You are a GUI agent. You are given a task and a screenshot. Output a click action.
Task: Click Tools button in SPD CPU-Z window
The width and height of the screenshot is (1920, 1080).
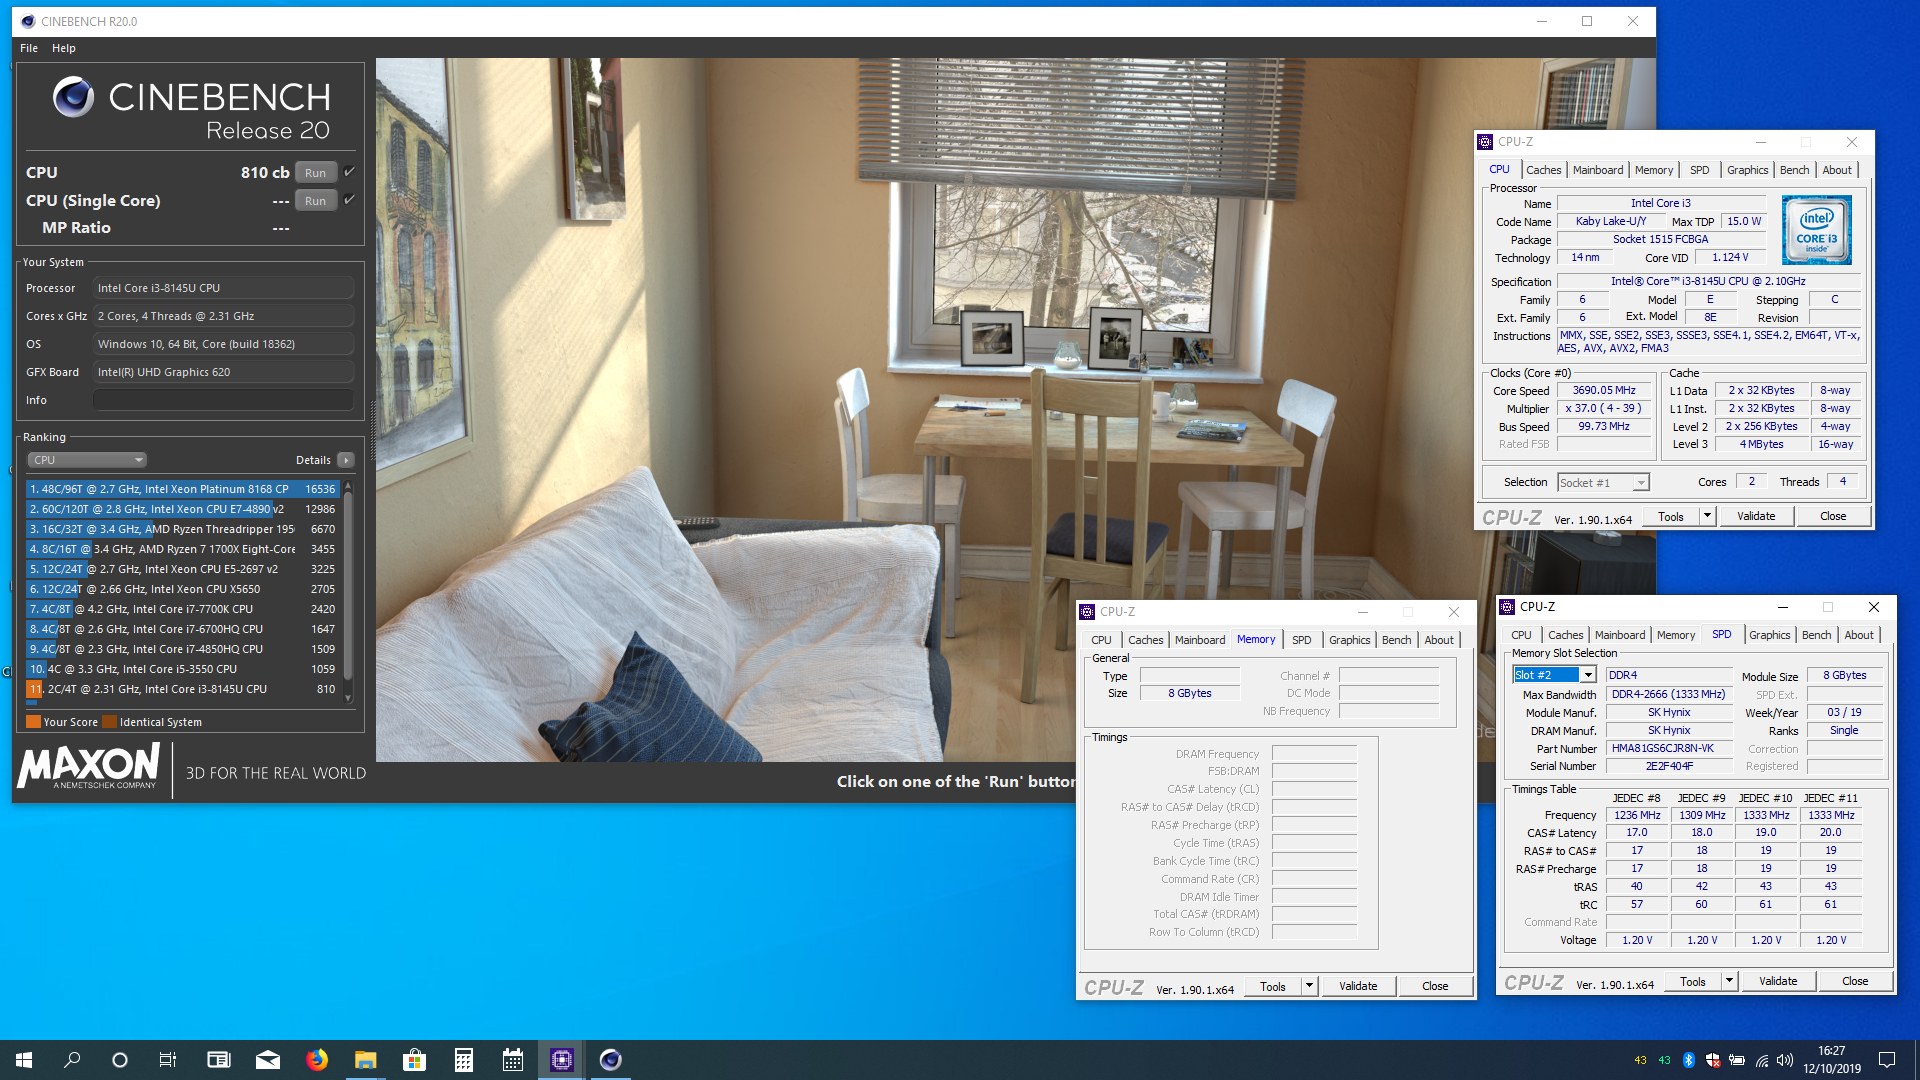point(1693,981)
